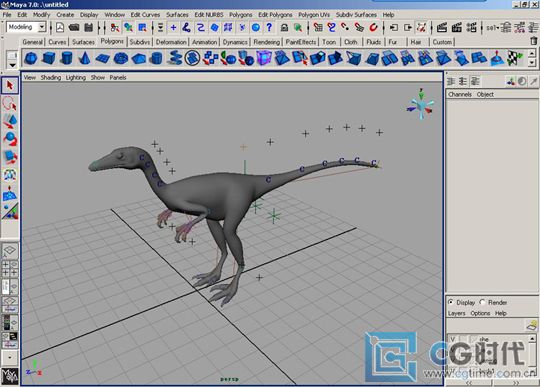
Task: Open the Object menu in Channel Box
Action: pyautogui.click(x=485, y=94)
